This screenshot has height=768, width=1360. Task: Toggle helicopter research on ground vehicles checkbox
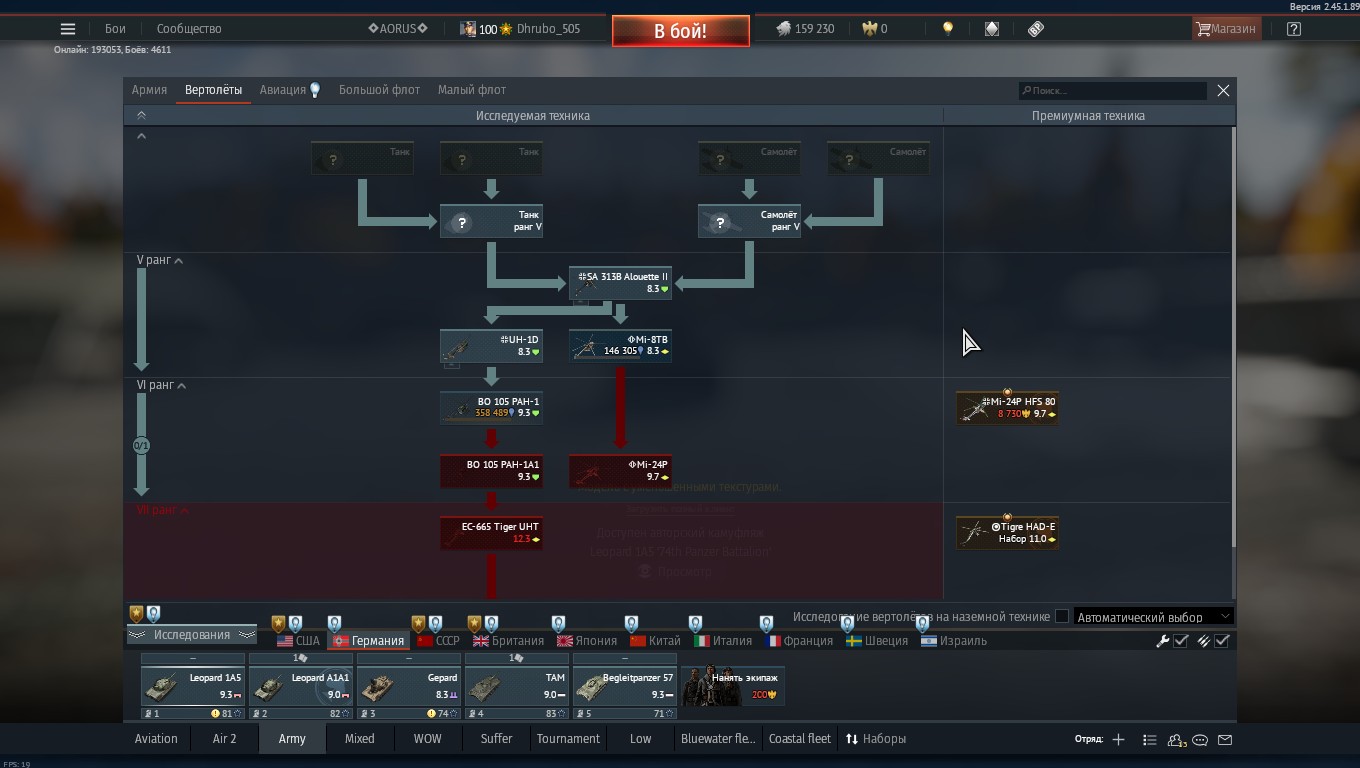click(x=1062, y=617)
